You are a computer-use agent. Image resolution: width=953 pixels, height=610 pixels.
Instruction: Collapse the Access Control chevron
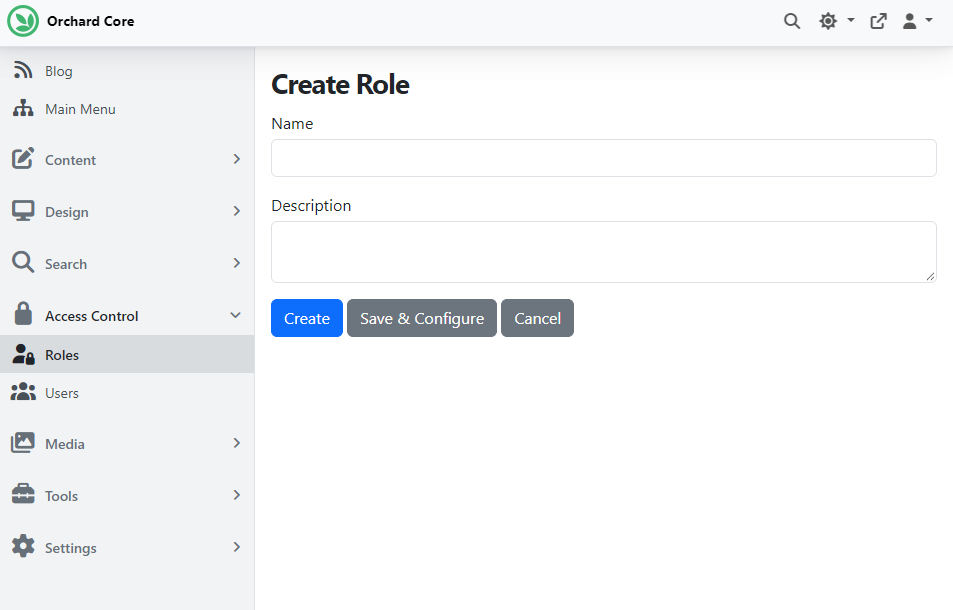point(235,315)
